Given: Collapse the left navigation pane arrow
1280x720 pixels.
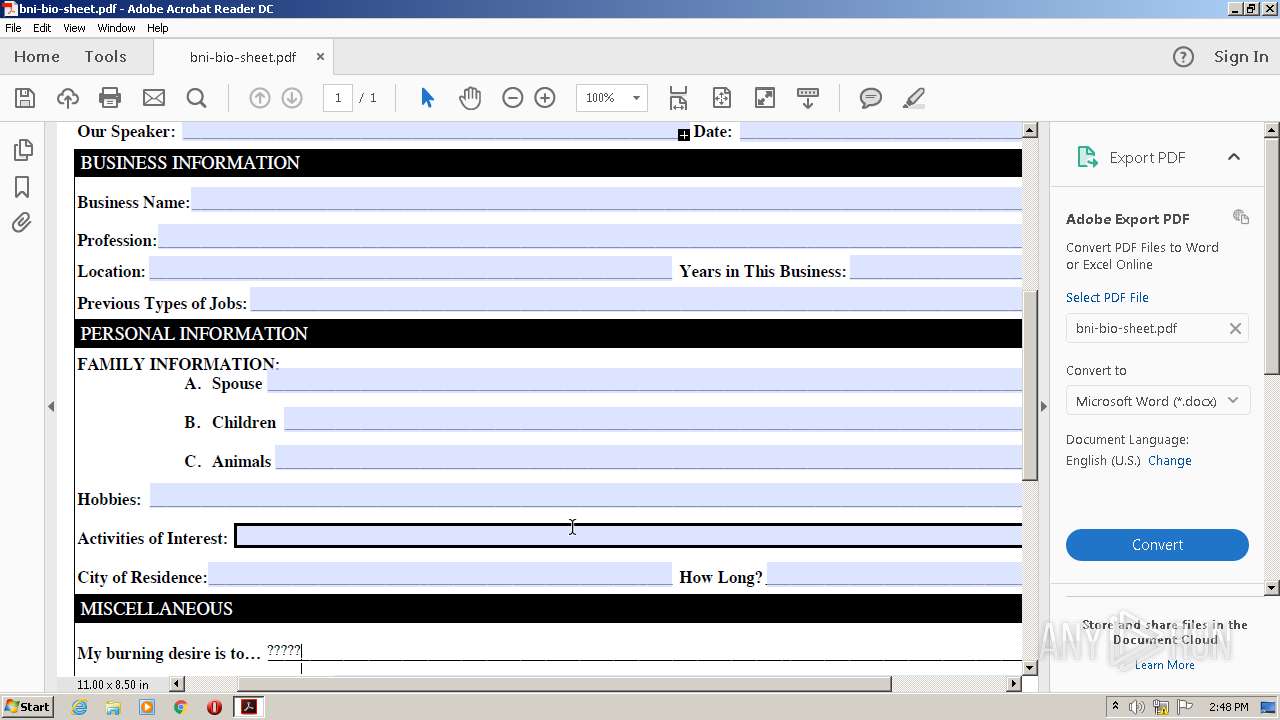Looking at the screenshot, I should [51, 406].
